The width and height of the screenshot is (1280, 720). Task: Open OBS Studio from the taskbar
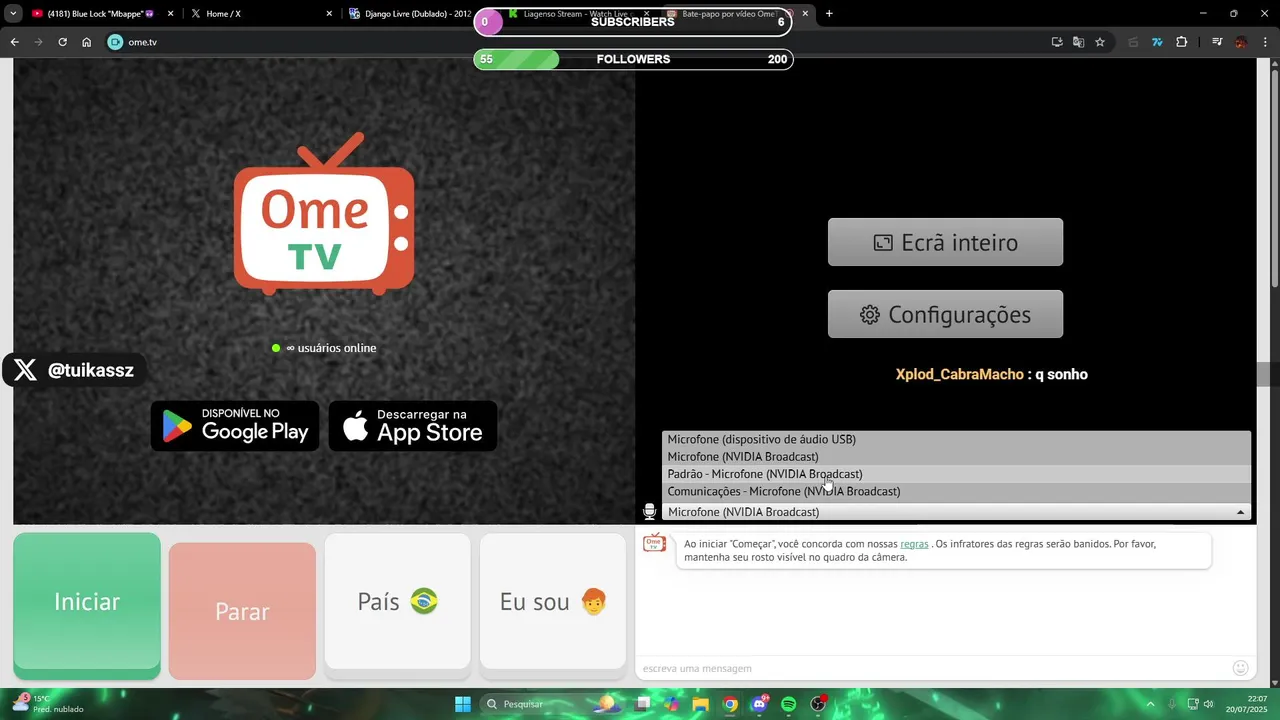(x=818, y=704)
